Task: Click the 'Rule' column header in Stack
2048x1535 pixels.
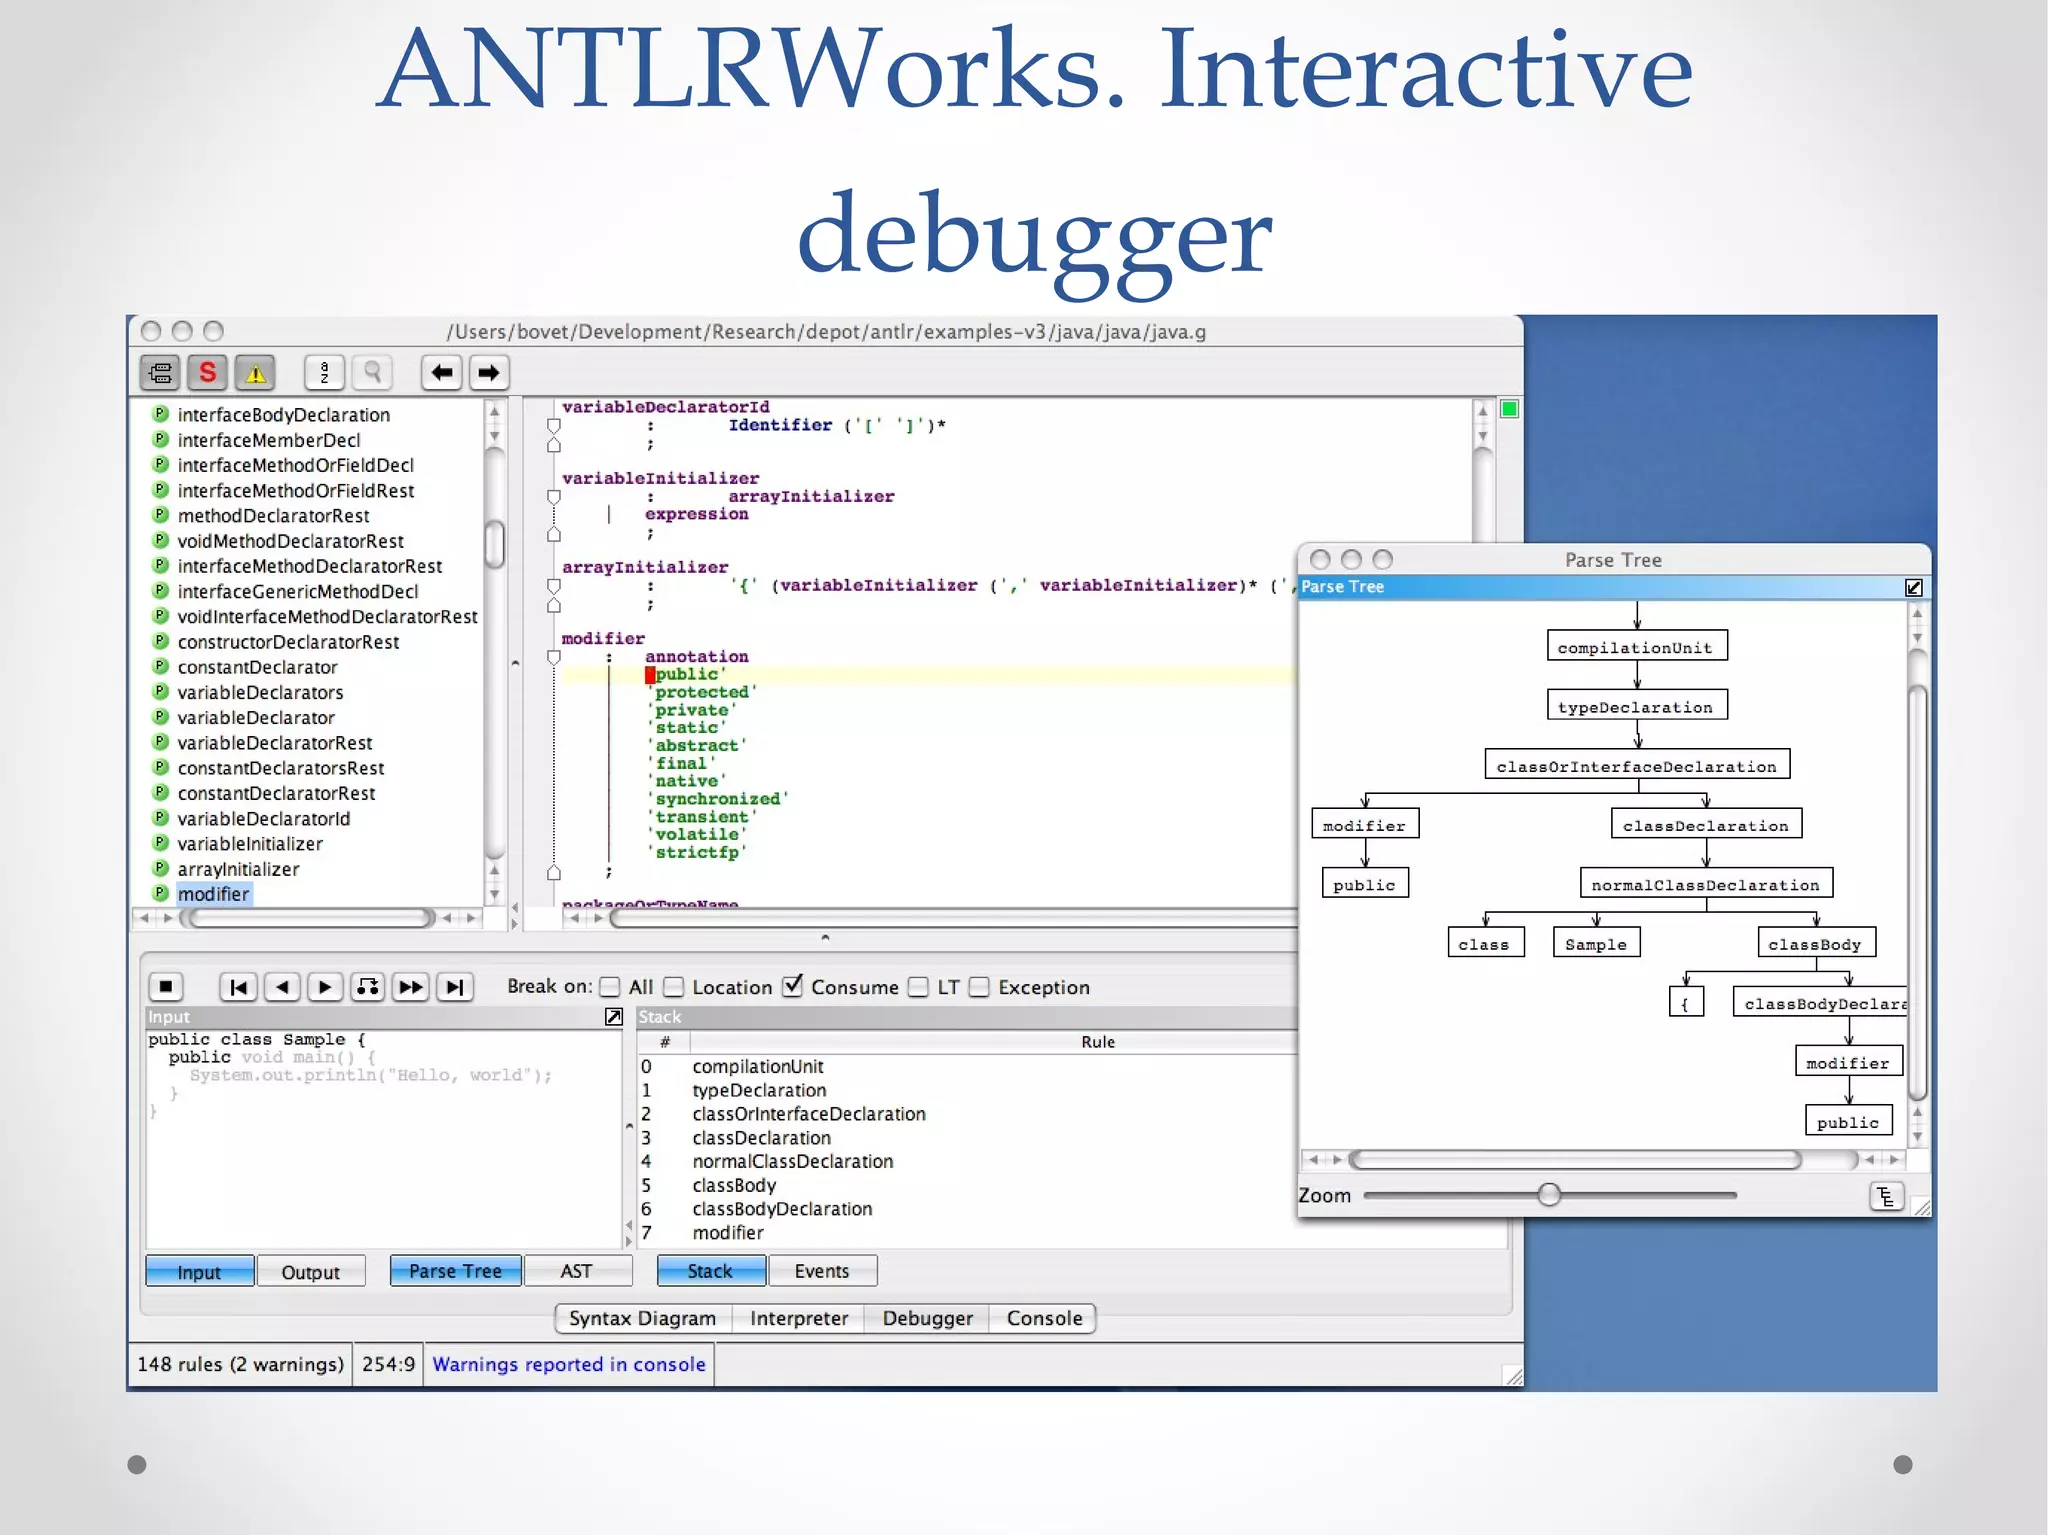Action: point(1097,1042)
